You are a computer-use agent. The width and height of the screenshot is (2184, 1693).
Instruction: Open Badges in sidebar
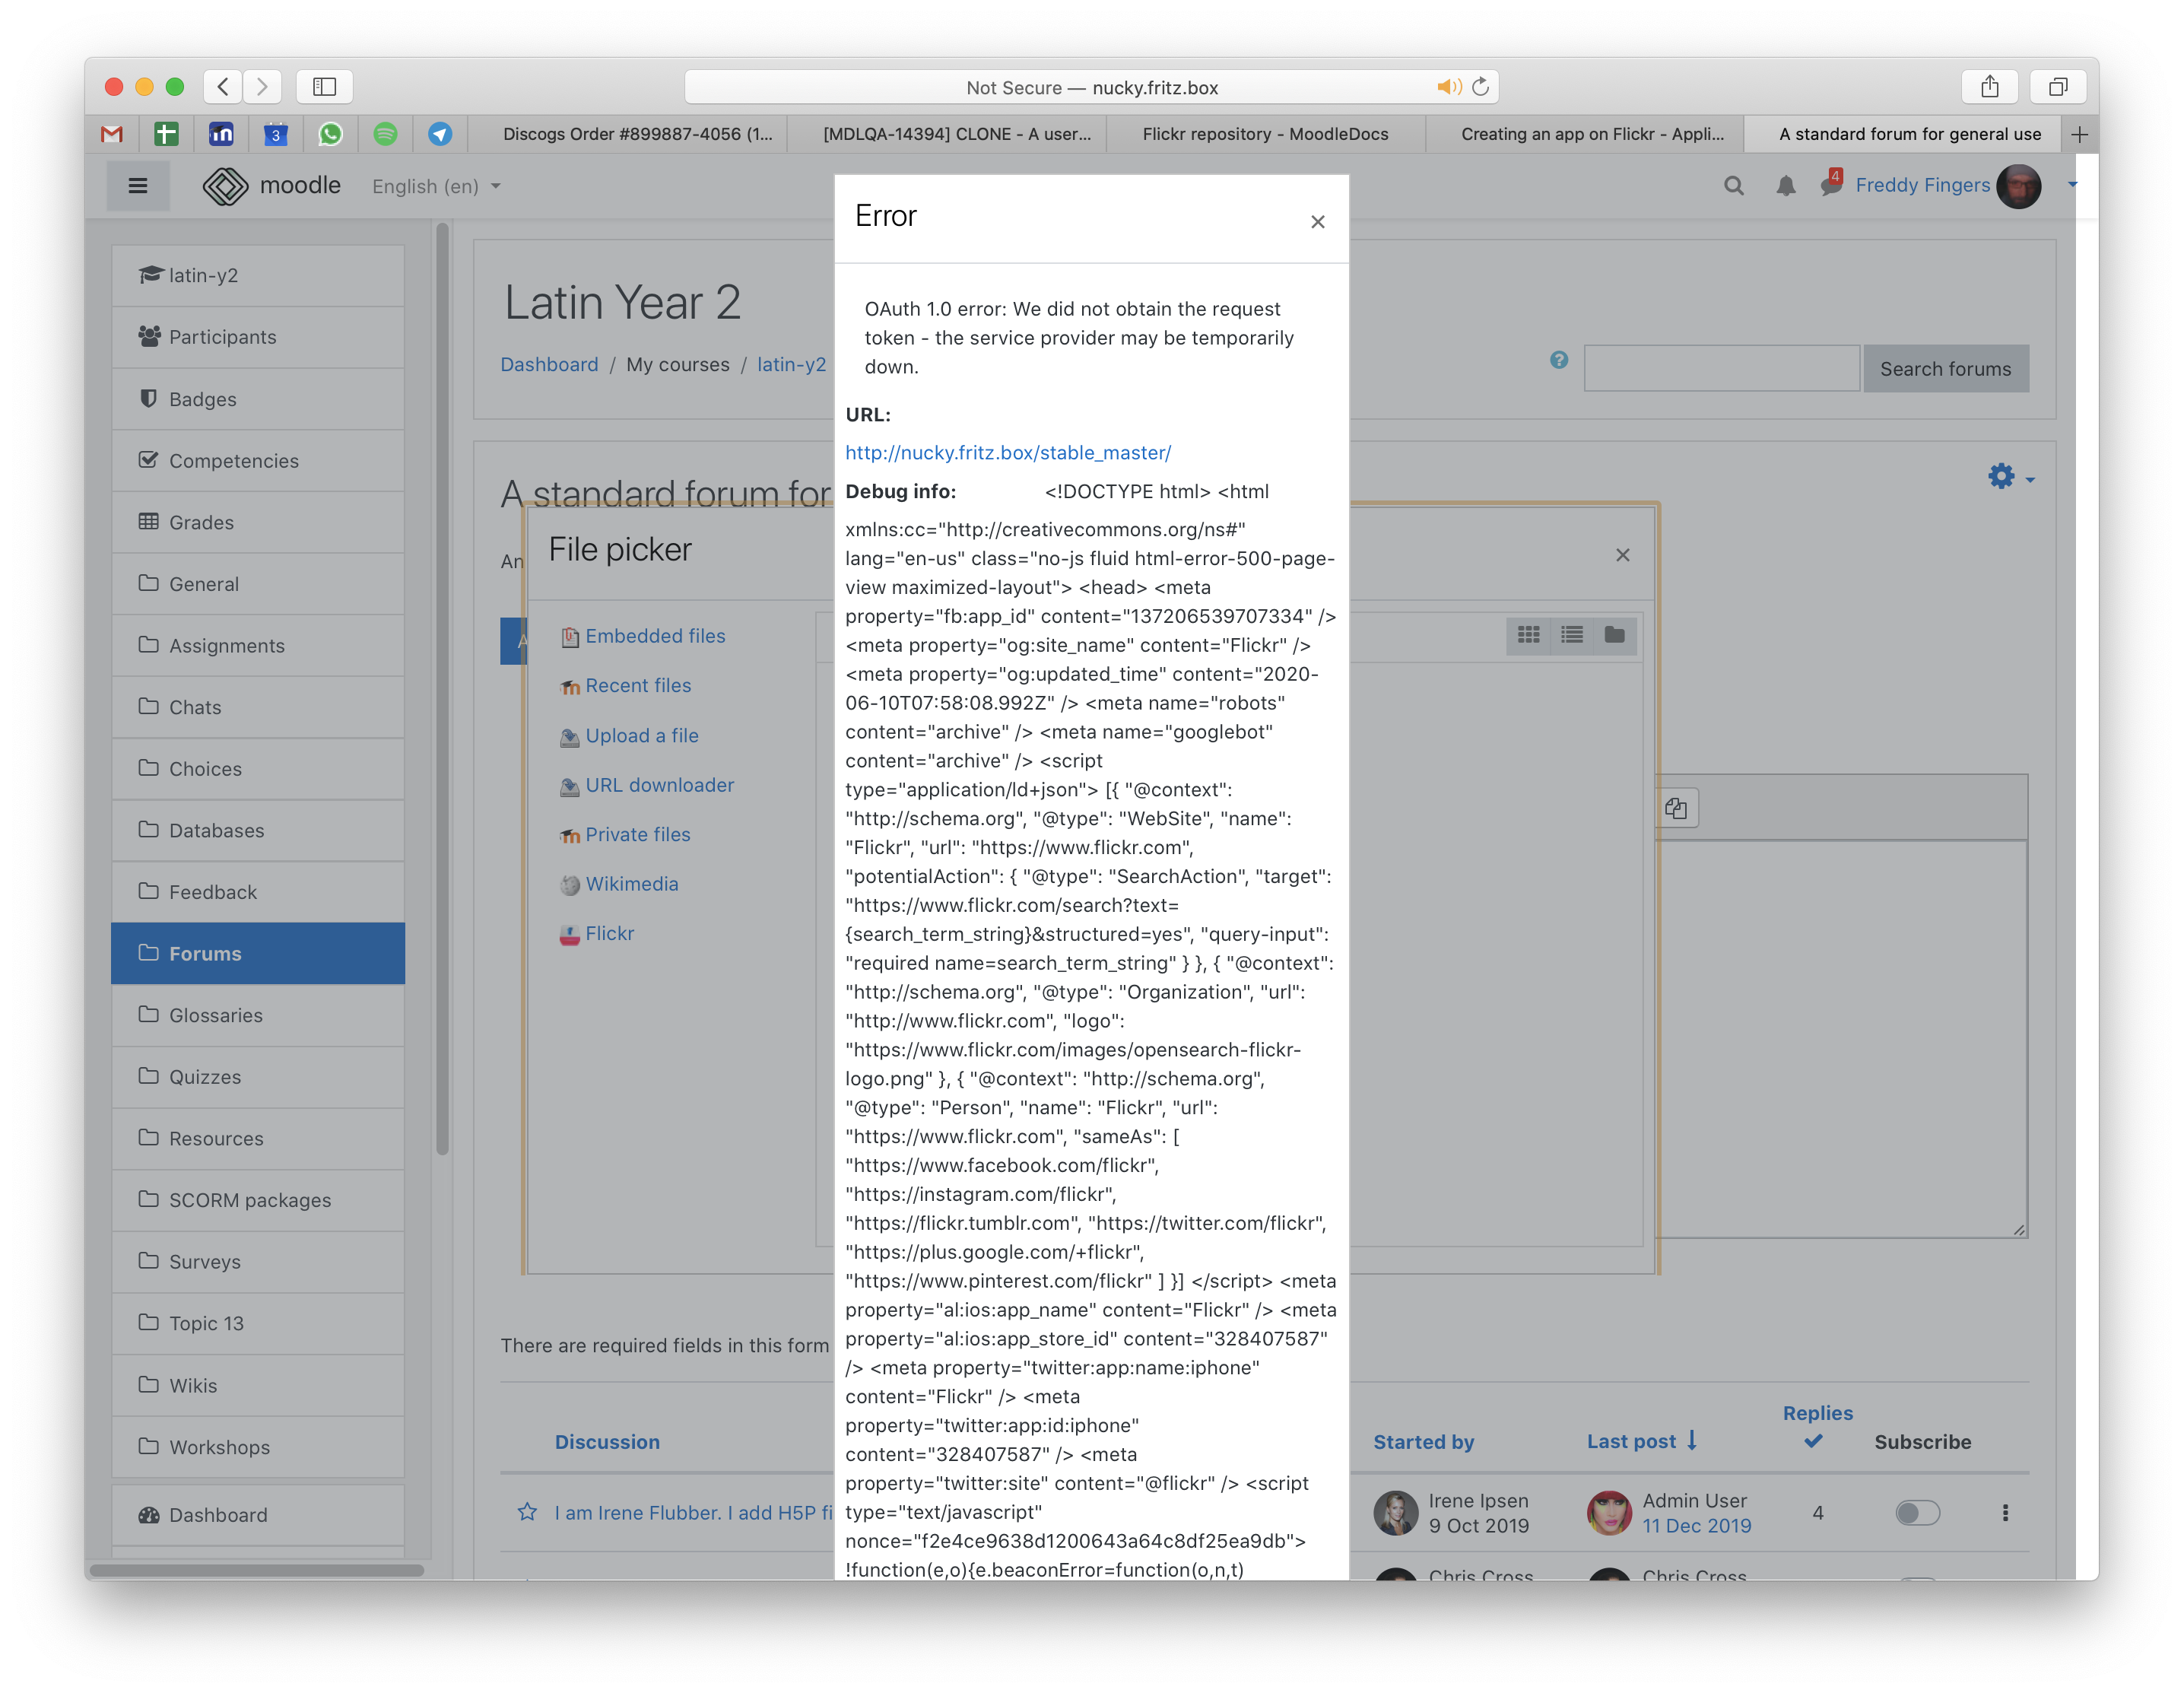point(258,399)
